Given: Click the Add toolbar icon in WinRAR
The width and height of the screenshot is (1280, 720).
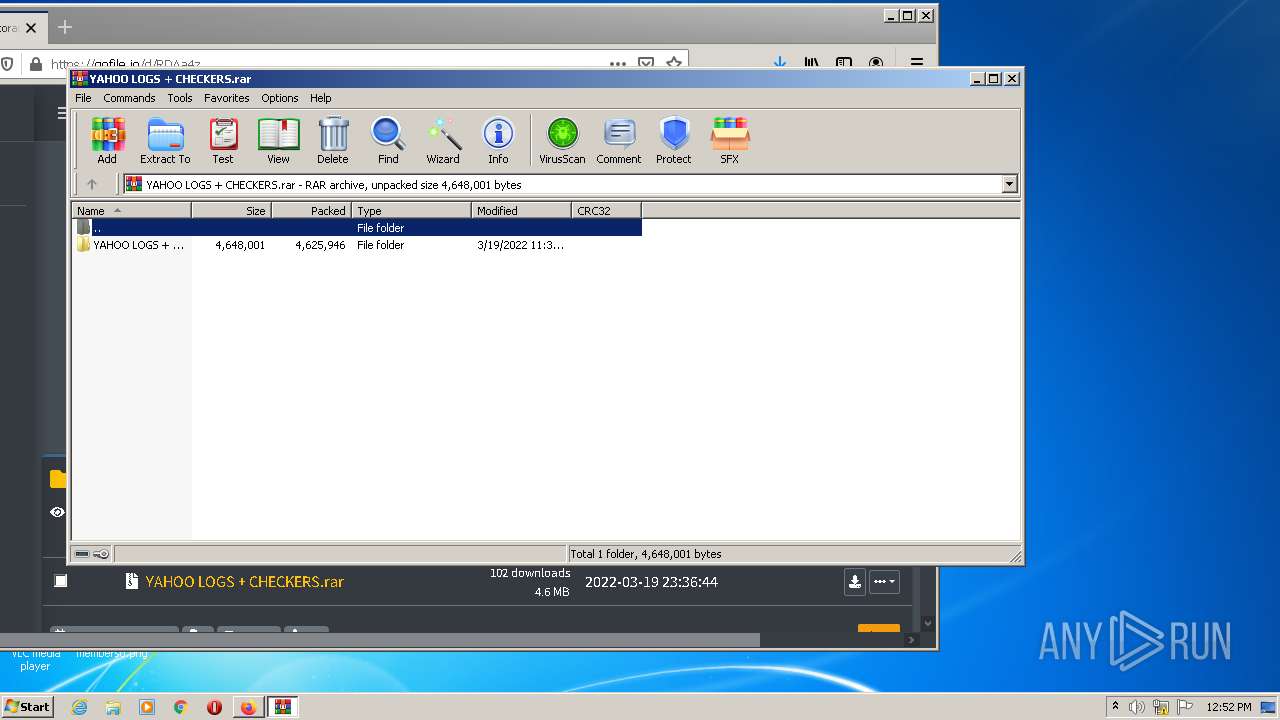Looking at the screenshot, I should tap(107, 140).
